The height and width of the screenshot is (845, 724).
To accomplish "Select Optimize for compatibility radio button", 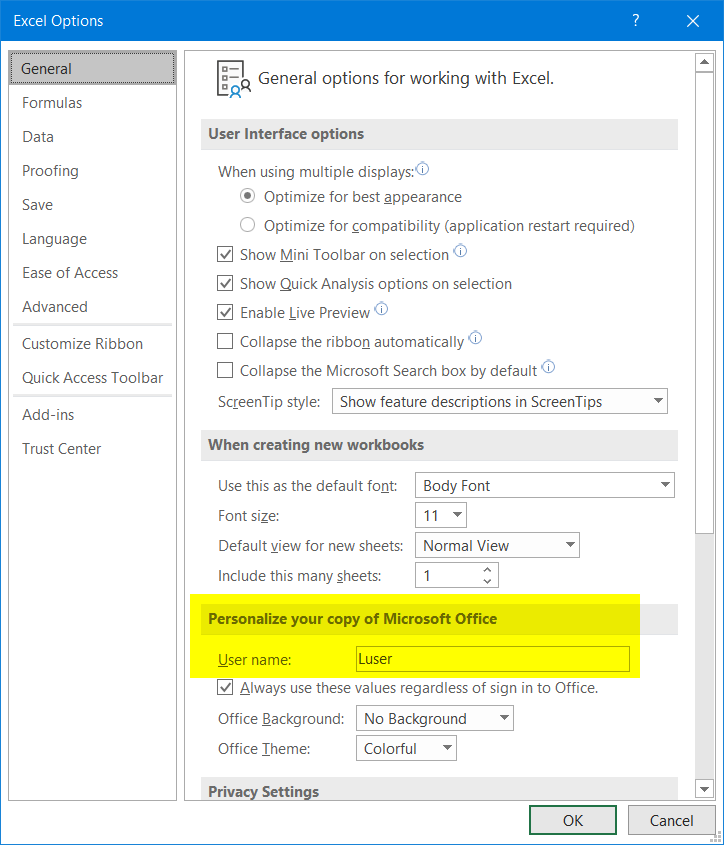I will click(247, 225).
